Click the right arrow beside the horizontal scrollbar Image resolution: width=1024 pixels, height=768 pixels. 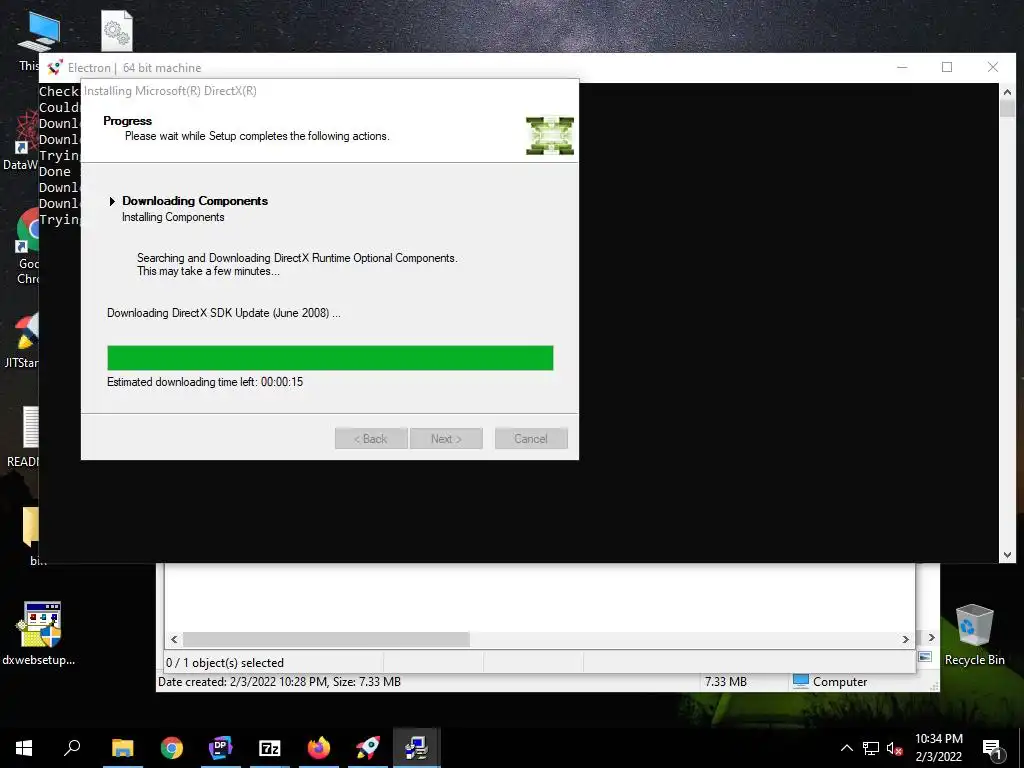coord(931,637)
